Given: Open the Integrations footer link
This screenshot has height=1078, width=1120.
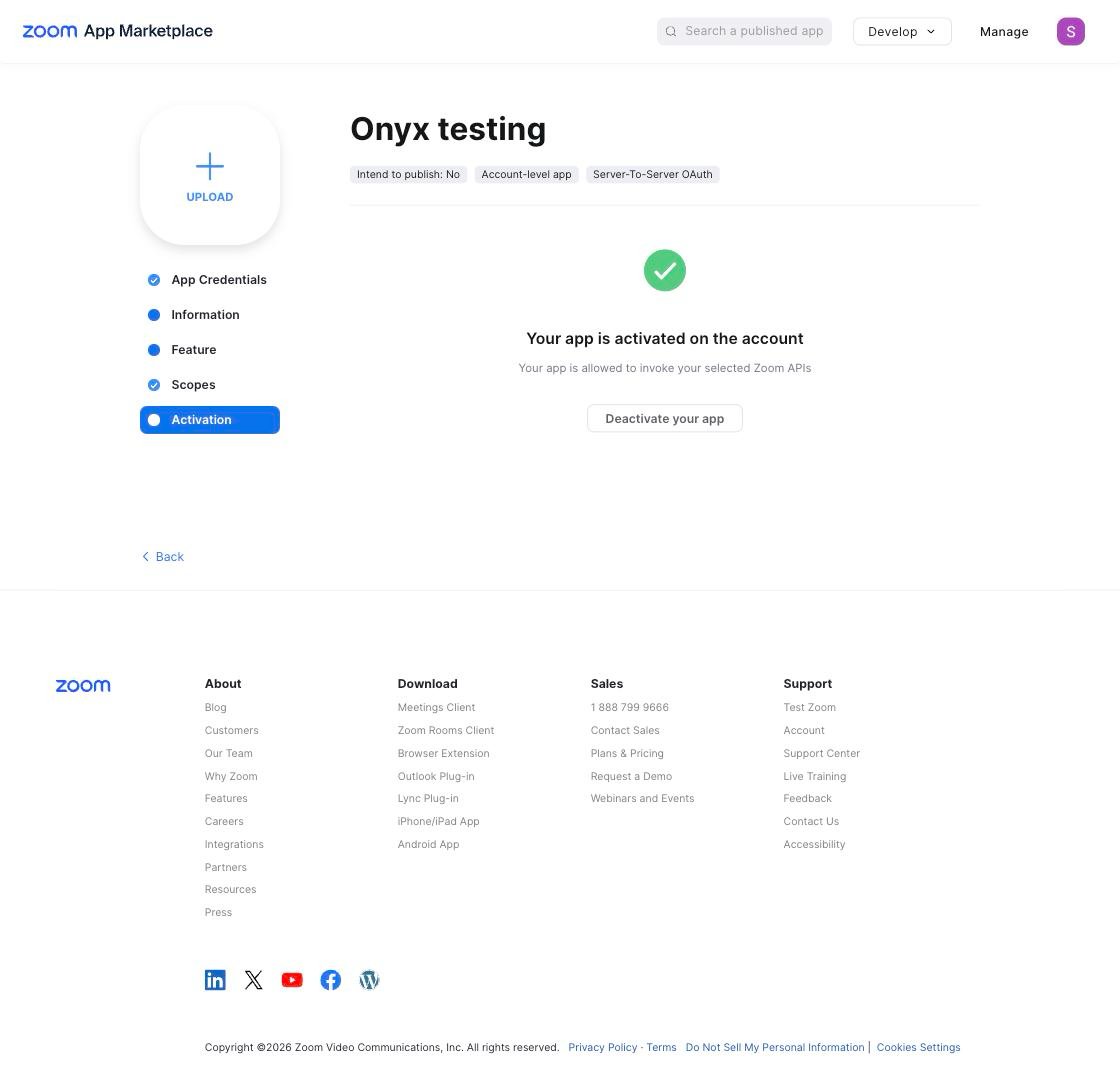Looking at the screenshot, I should [x=234, y=844].
